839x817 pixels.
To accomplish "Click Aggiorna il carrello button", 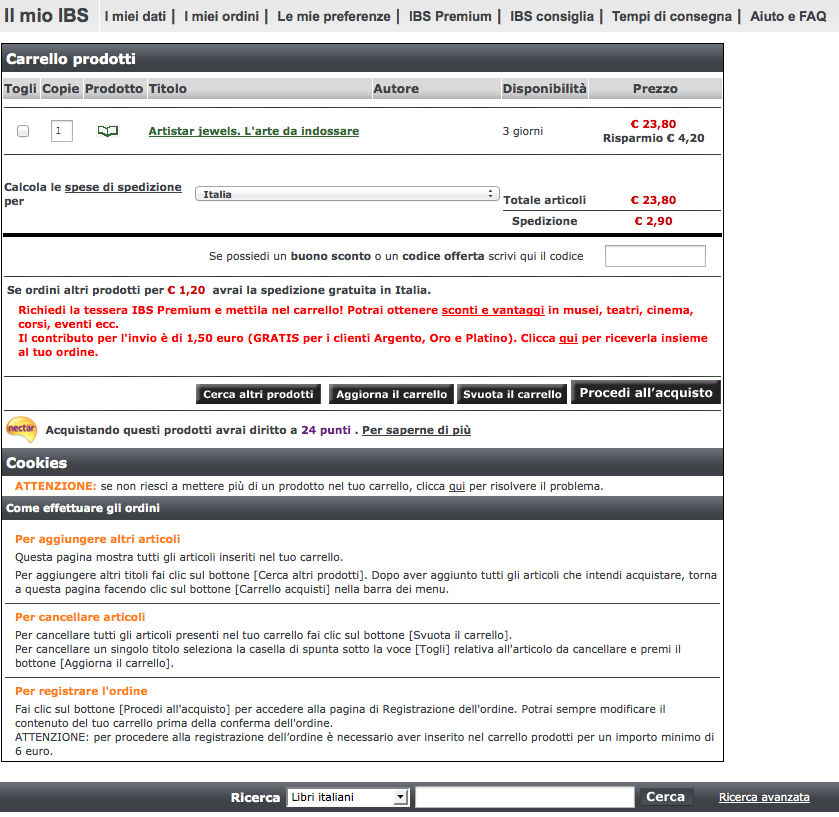I will coord(391,394).
